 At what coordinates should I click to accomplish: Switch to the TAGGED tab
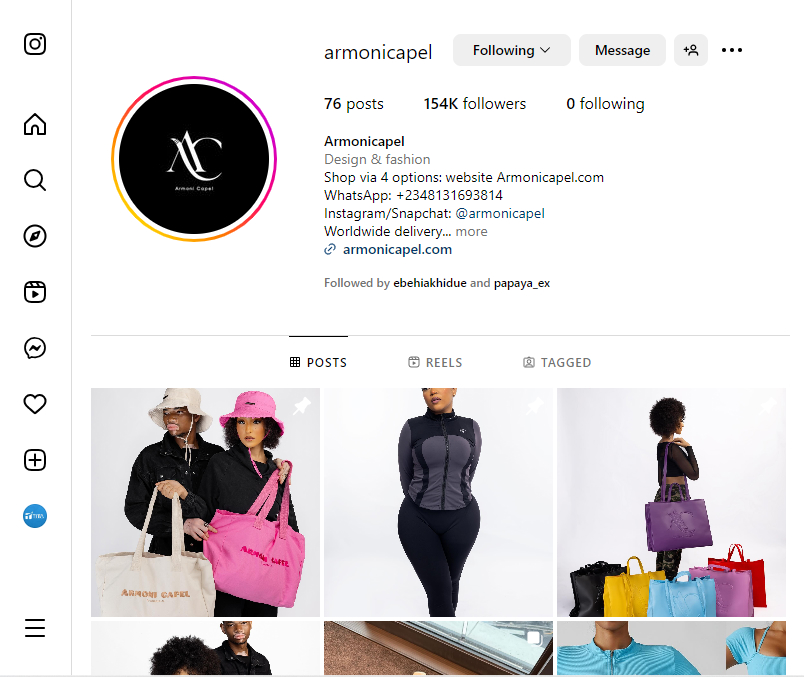[x=557, y=363]
